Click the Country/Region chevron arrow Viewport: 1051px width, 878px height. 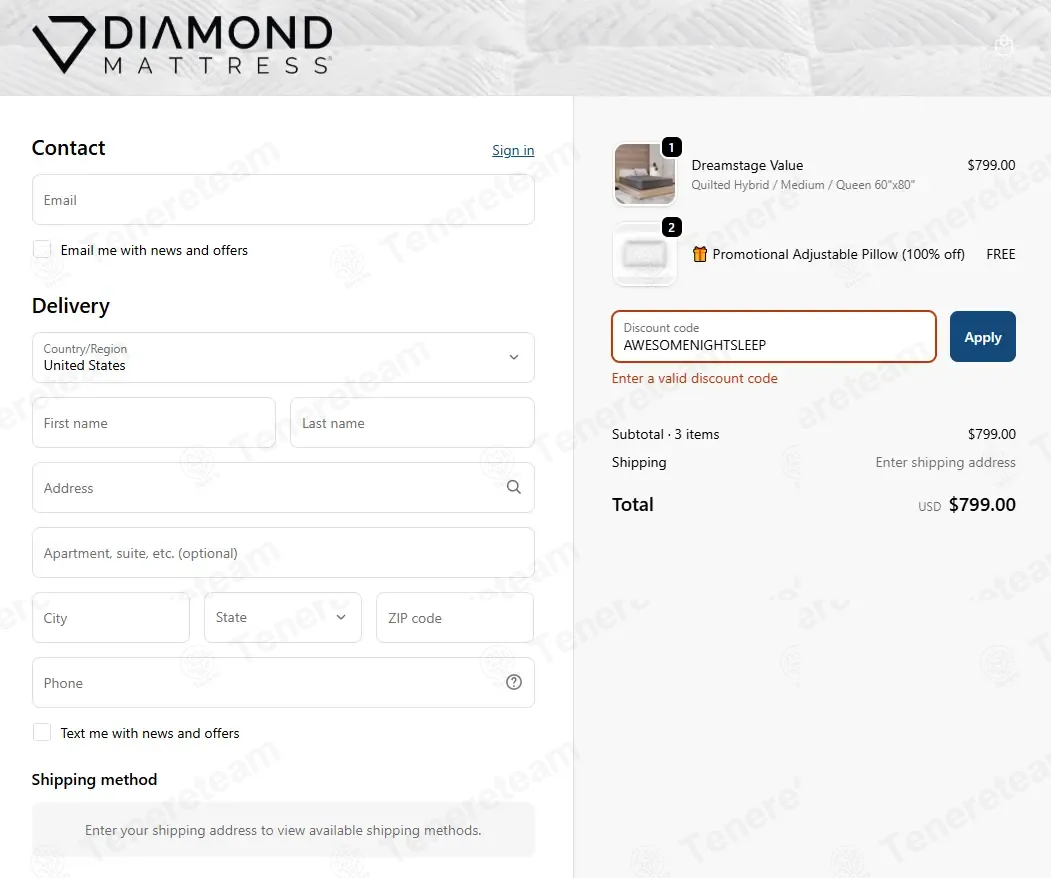[513, 357]
